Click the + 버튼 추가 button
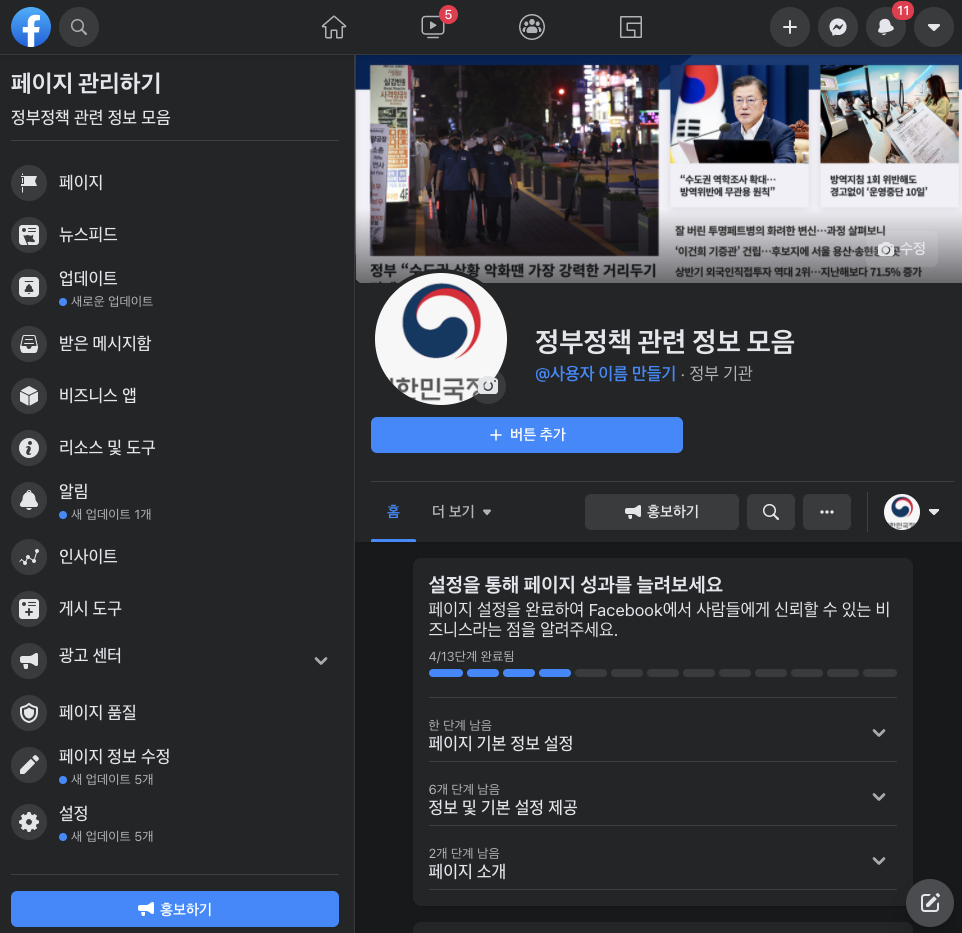962x933 pixels. pyautogui.click(x=526, y=435)
